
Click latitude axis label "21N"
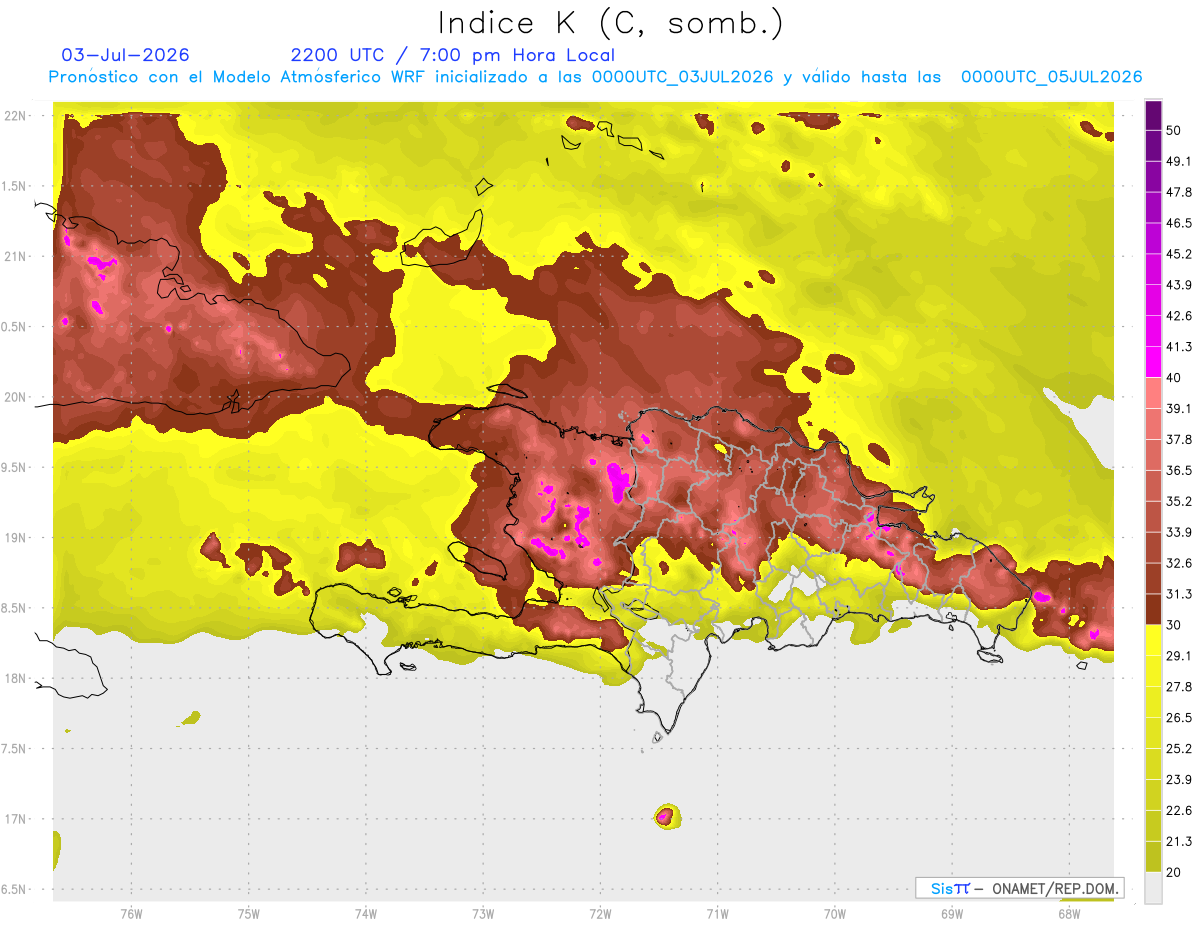pos(15,257)
